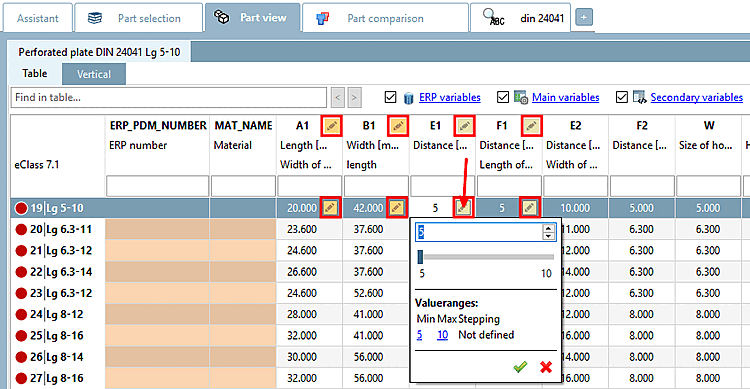This screenshot has width=750, height=389.
Task: Add a new tab with plus button
Action: [x=584, y=18]
